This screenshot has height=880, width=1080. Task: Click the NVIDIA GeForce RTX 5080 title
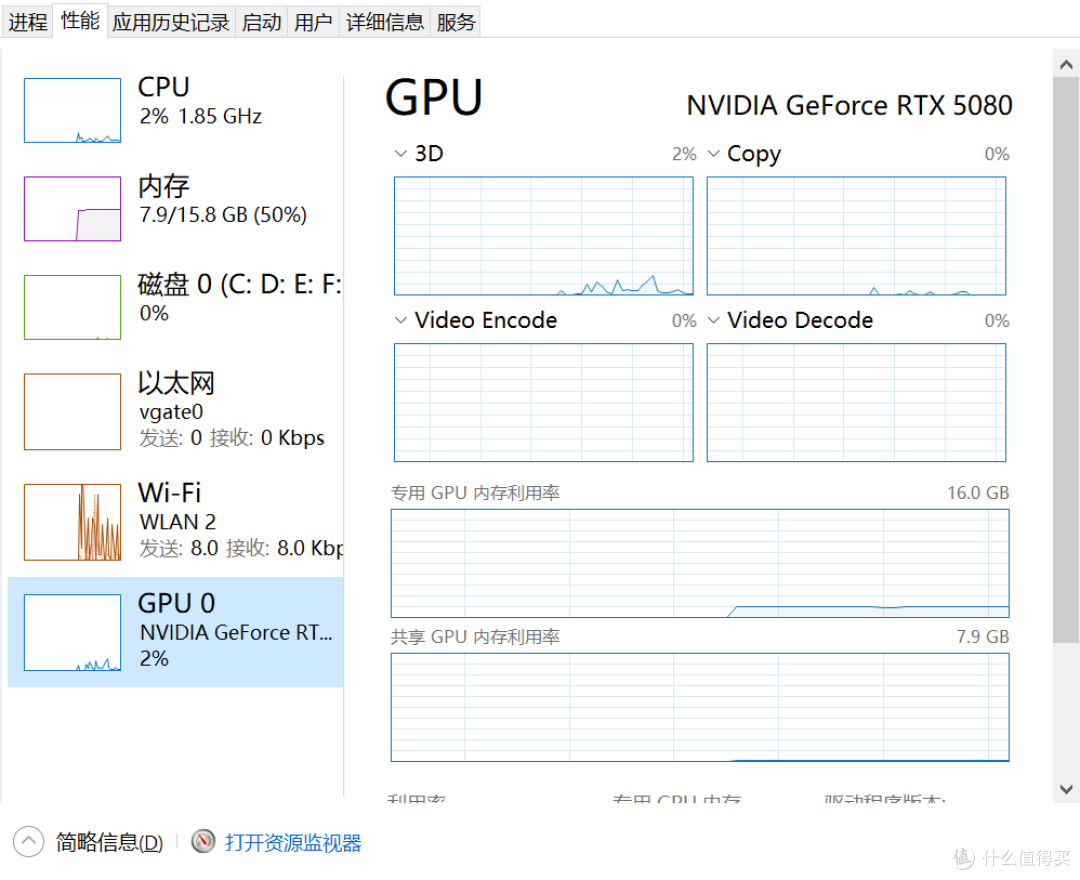(x=849, y=105)
